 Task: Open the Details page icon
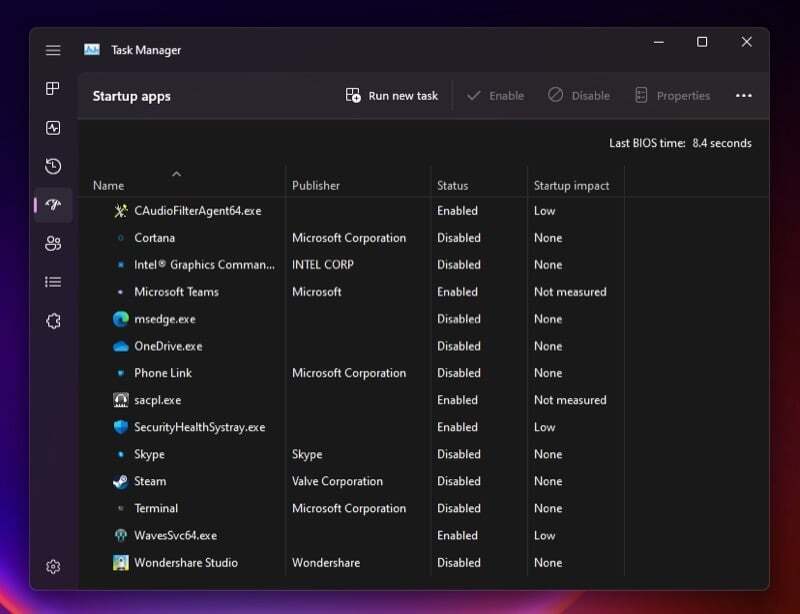(53, 282)
